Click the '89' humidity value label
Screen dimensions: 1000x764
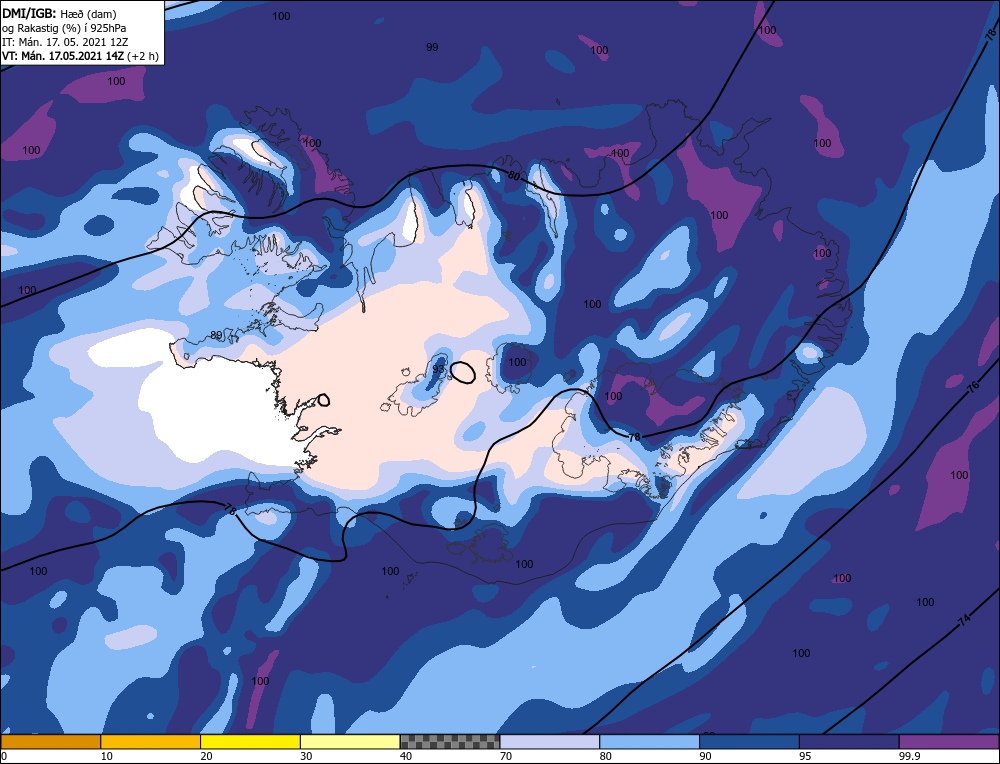point(216,335)
